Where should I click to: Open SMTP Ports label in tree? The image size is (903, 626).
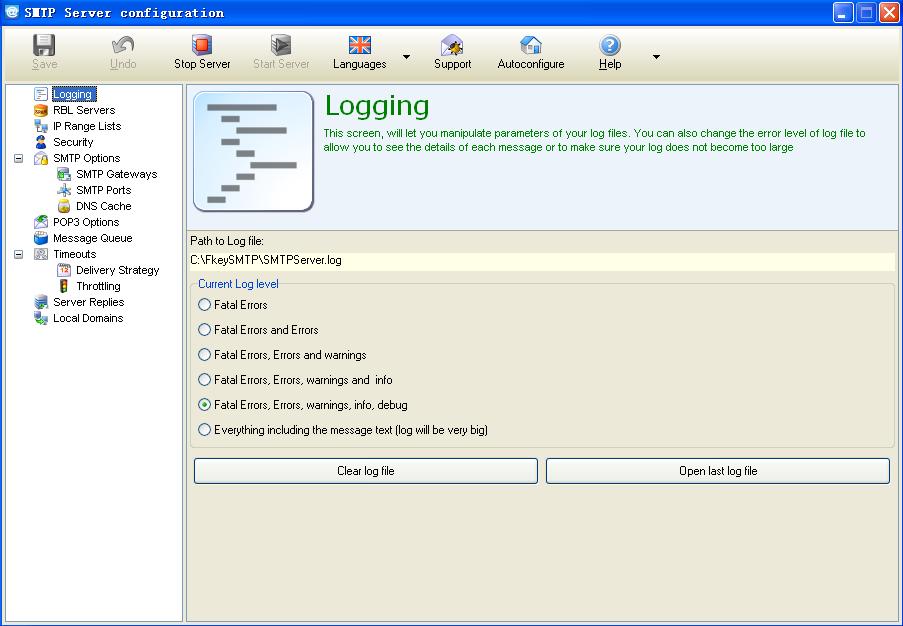click(x=104, y=190)
